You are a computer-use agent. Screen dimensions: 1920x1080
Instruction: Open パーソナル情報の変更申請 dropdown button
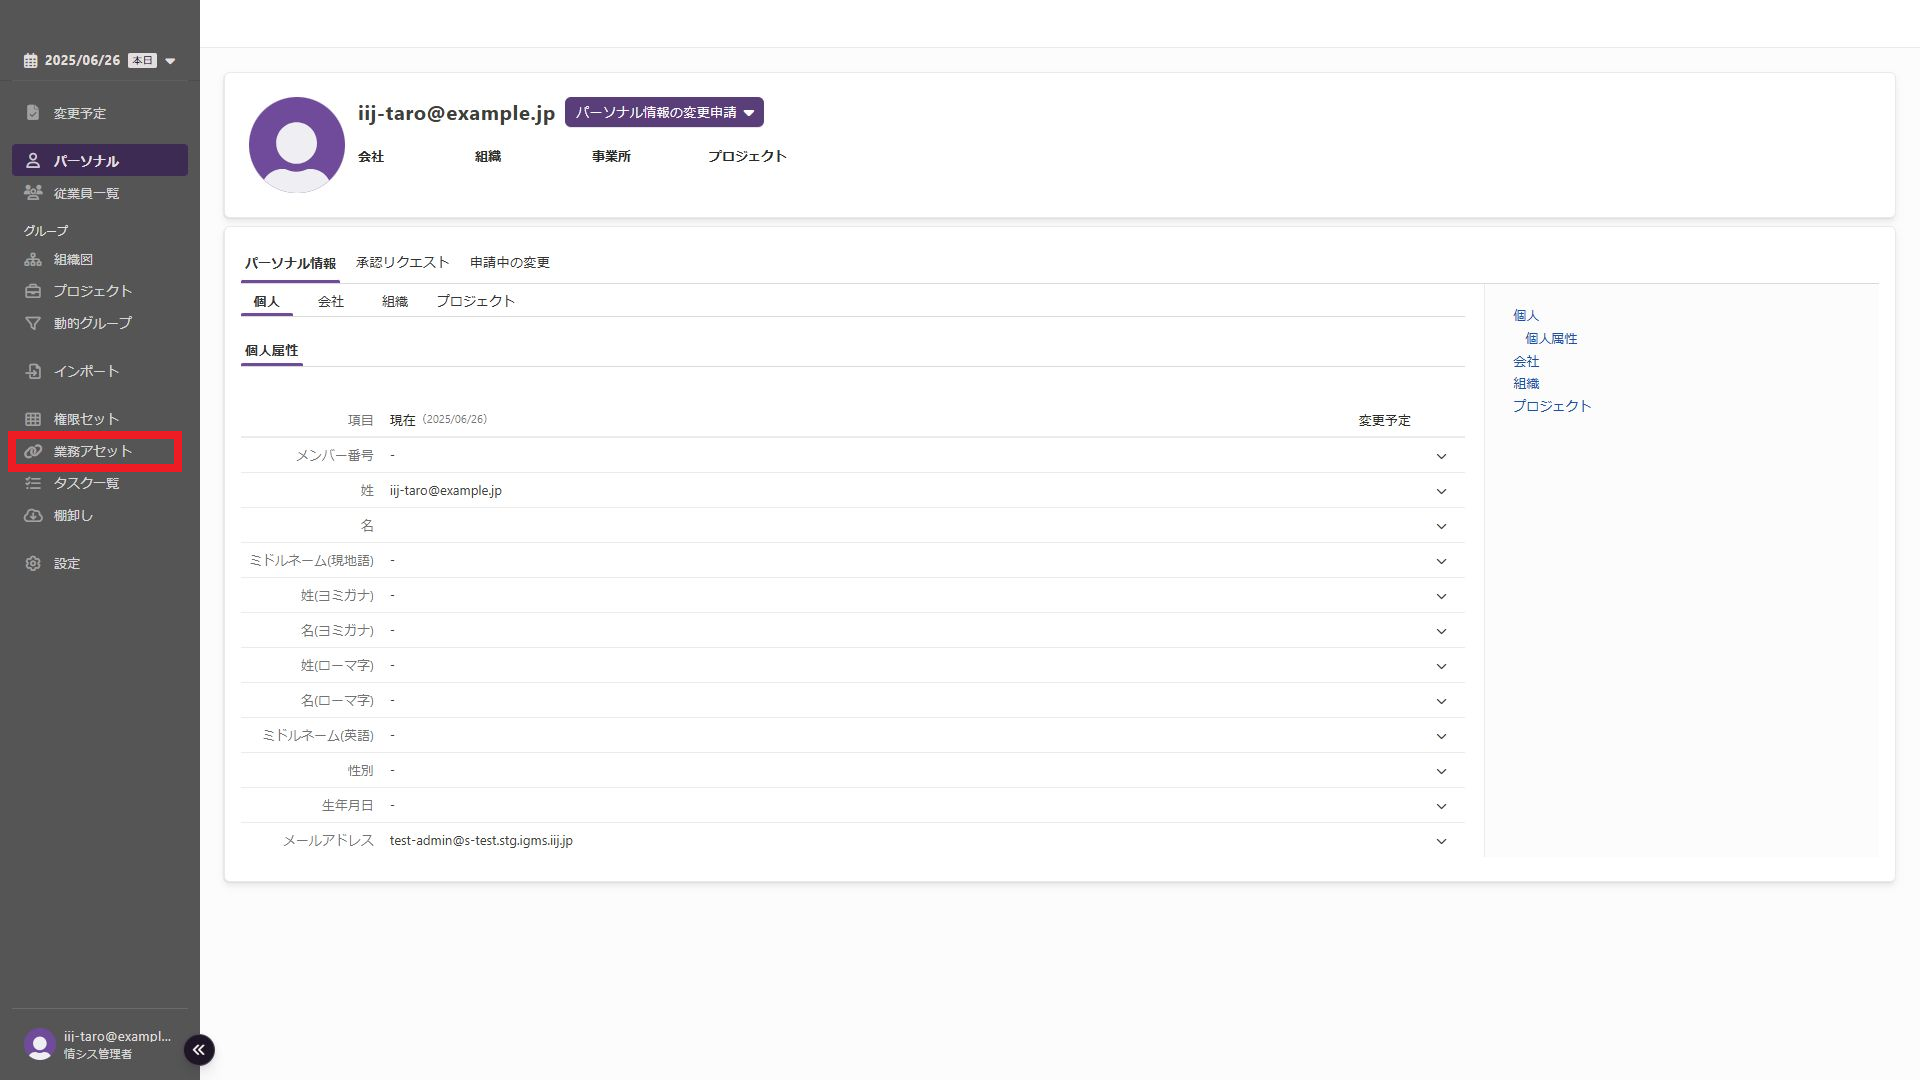tap(664, 112)
